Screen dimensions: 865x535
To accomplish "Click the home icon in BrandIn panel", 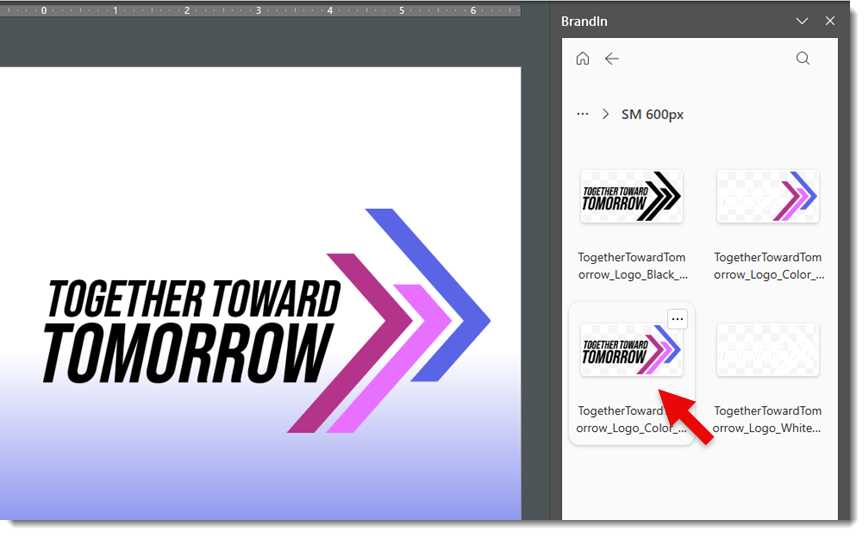I will click(x=583, y=59).
